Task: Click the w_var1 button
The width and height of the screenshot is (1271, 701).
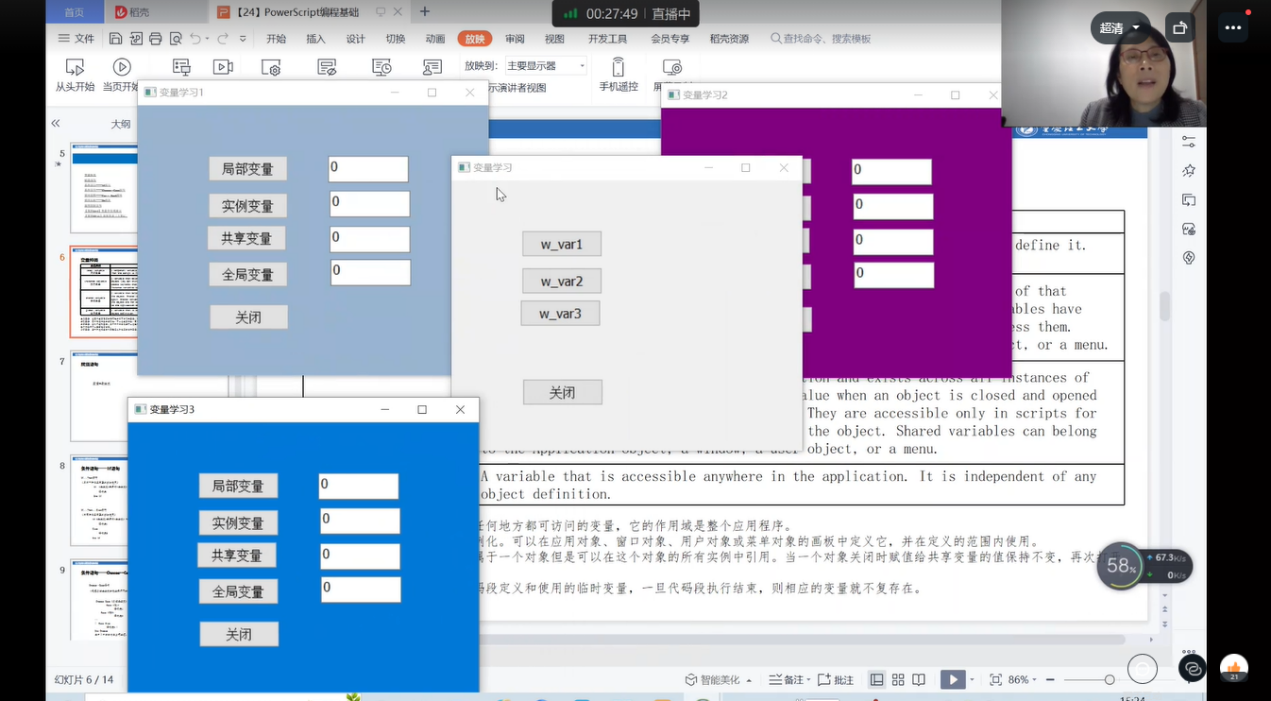Action: tap(561, 244)
